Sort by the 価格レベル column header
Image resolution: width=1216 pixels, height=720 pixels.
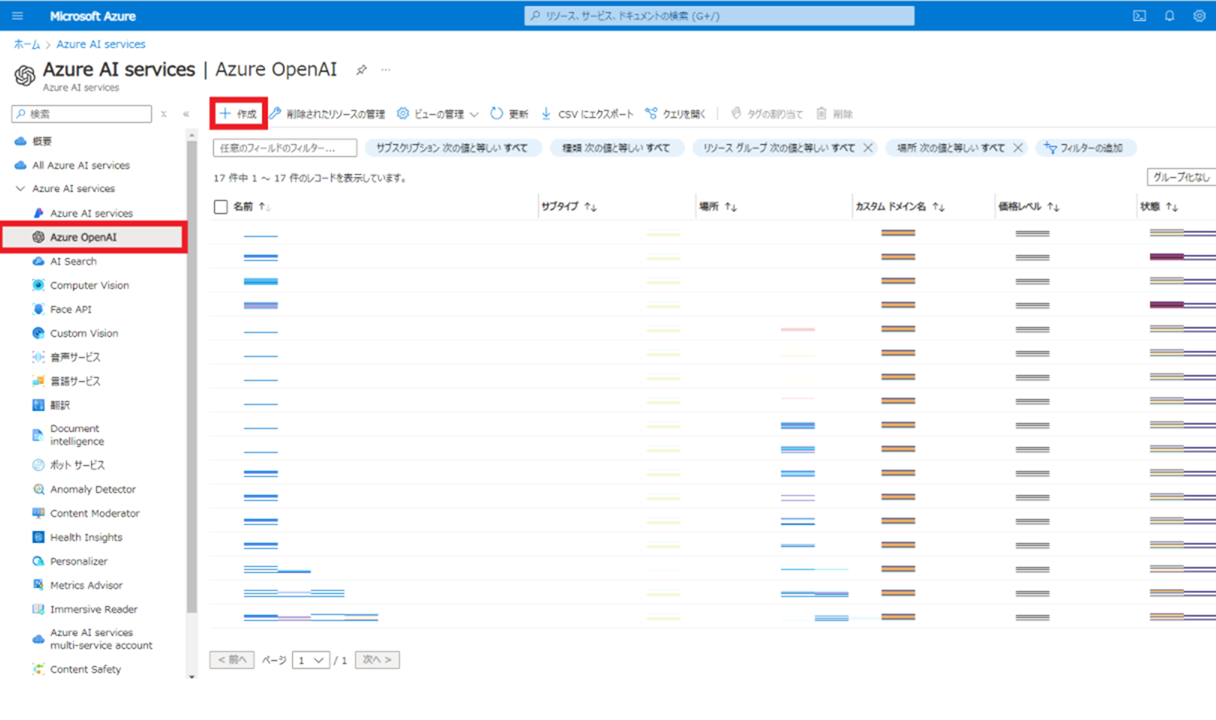1029,207
